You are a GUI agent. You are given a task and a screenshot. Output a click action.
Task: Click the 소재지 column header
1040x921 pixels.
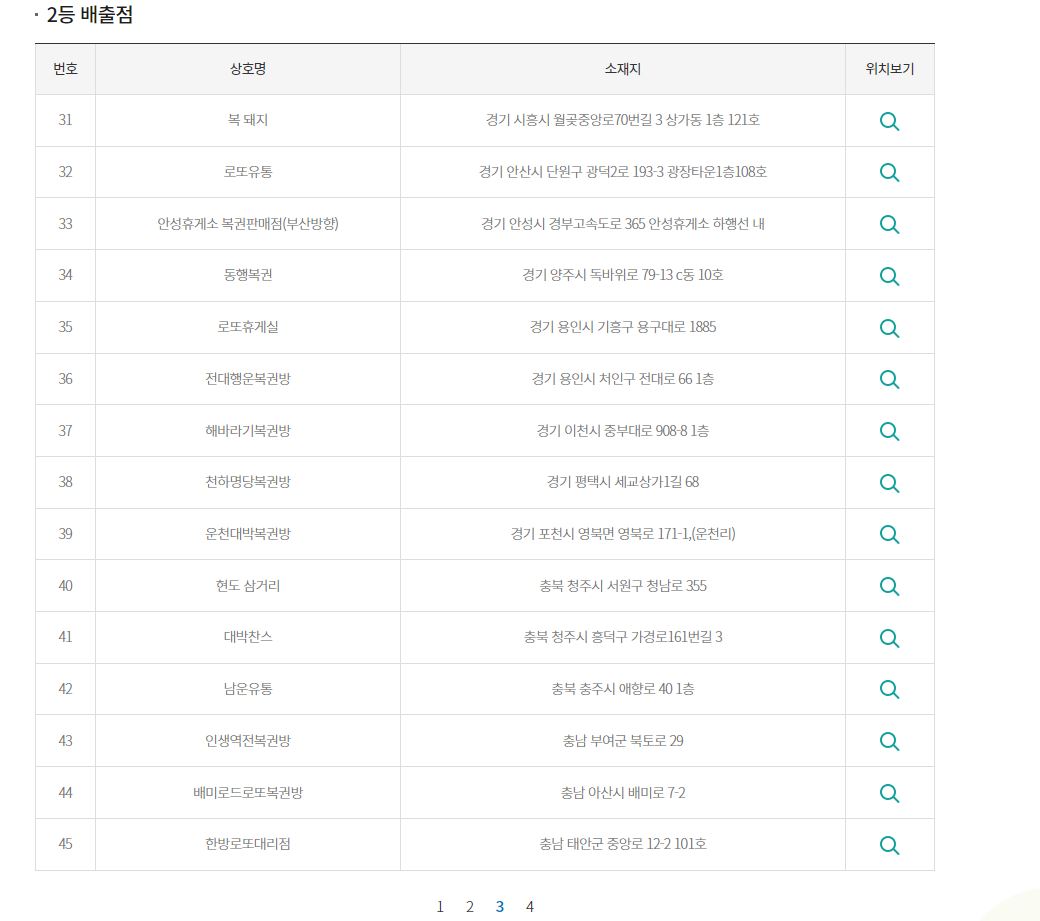coord(622,69)
